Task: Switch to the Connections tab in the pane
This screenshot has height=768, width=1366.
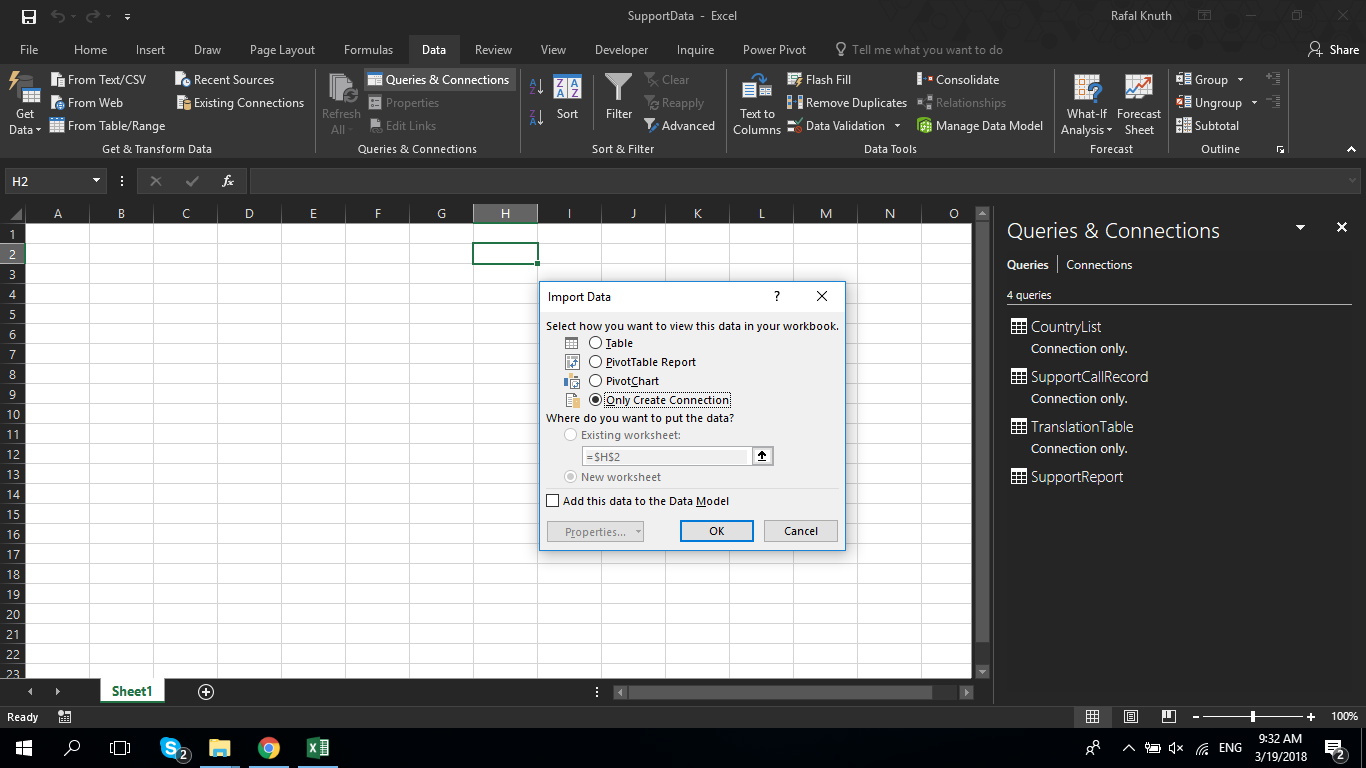Action: pos(1098,264)
